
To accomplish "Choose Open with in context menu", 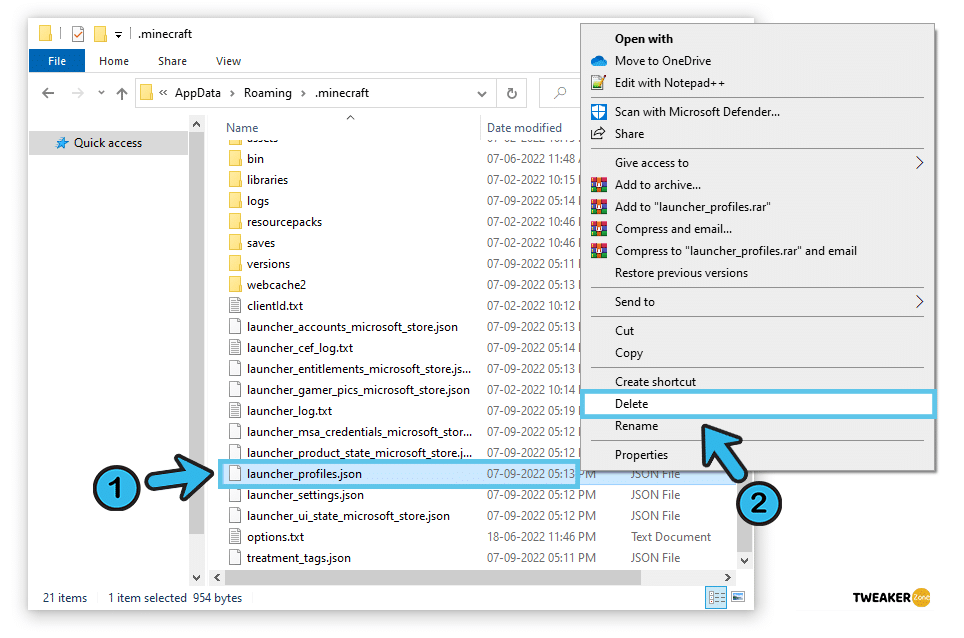I will point(644,39).
